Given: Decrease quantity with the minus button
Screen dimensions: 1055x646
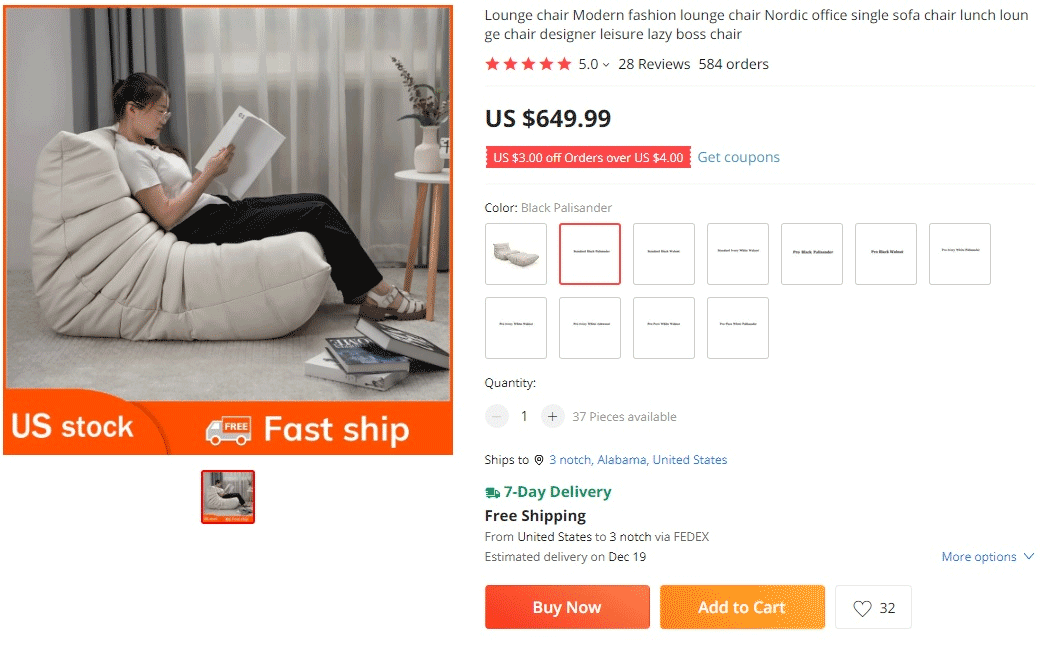Looking at the screenshot, I should click(x=497, y=416).
